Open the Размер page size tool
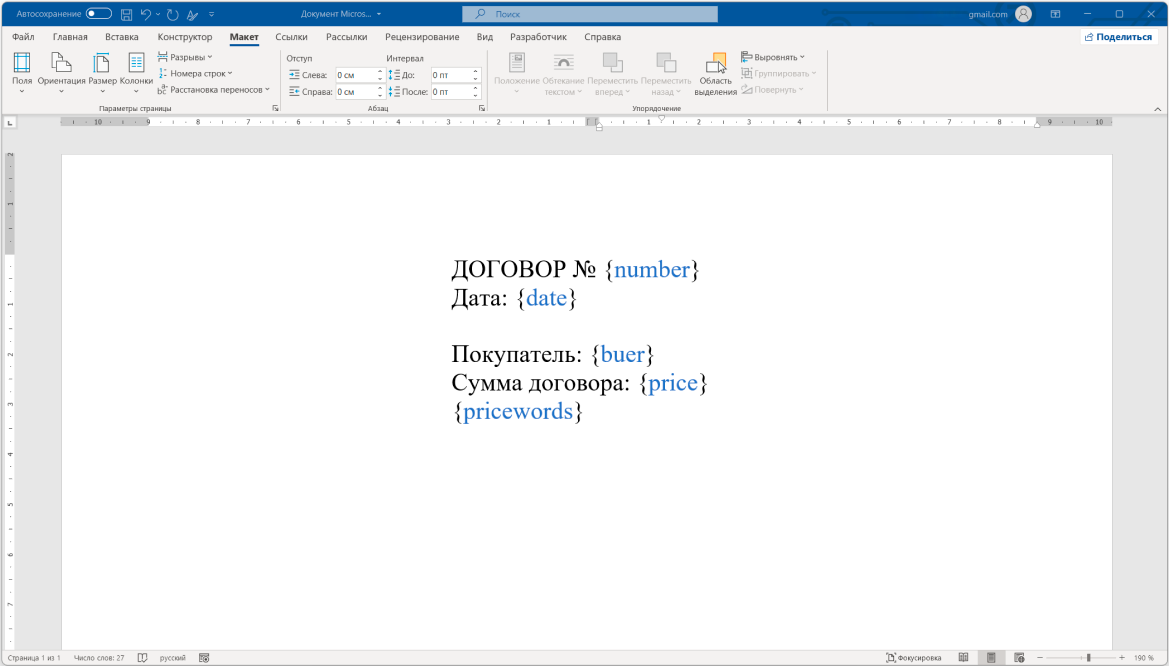1169x666 pixels. [102, 72]
